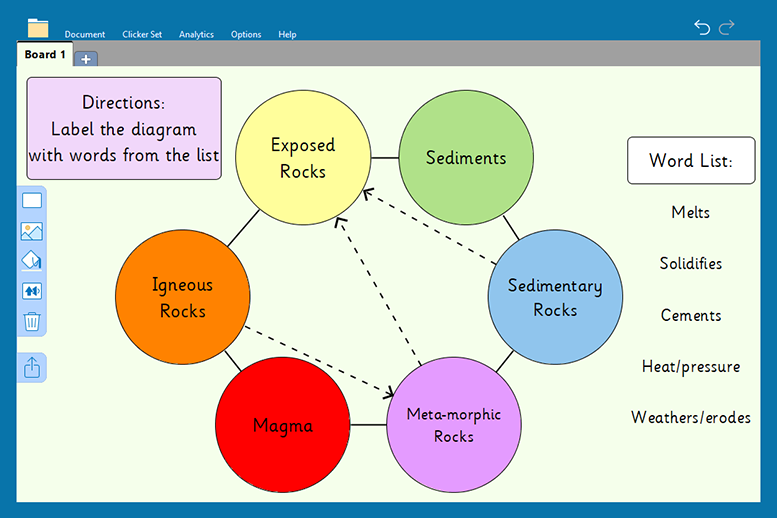Viewport: 777px width, 518px height.
Task: Select the add cell rectangle tool
Action: (32, 201)
